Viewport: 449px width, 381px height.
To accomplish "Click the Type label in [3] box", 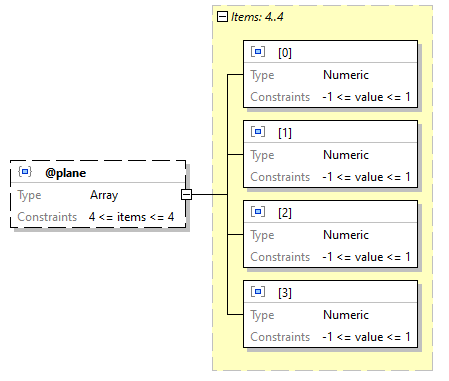I will (x=262, y=316).
